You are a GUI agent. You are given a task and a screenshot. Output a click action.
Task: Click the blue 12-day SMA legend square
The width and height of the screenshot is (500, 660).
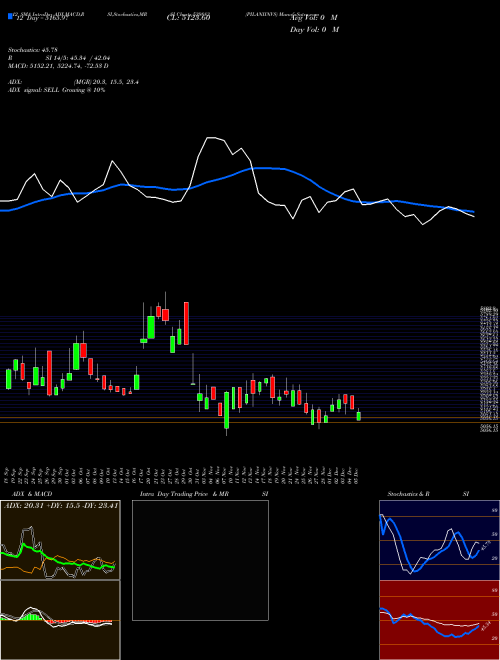coord(10,17)
